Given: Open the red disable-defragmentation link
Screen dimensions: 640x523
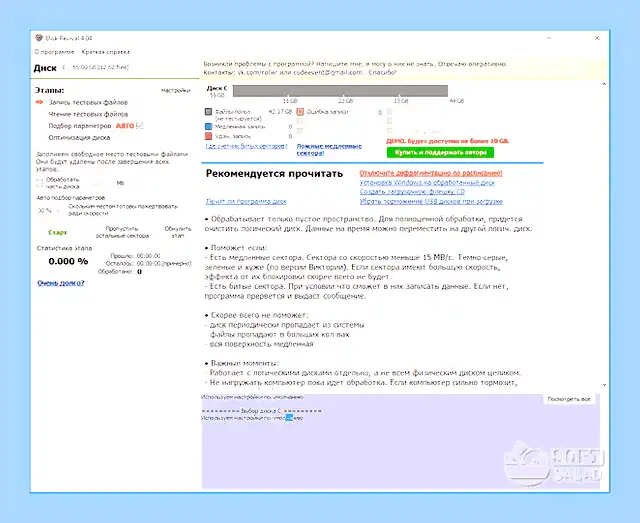Looking at the screenshot, I should [431, 173].
